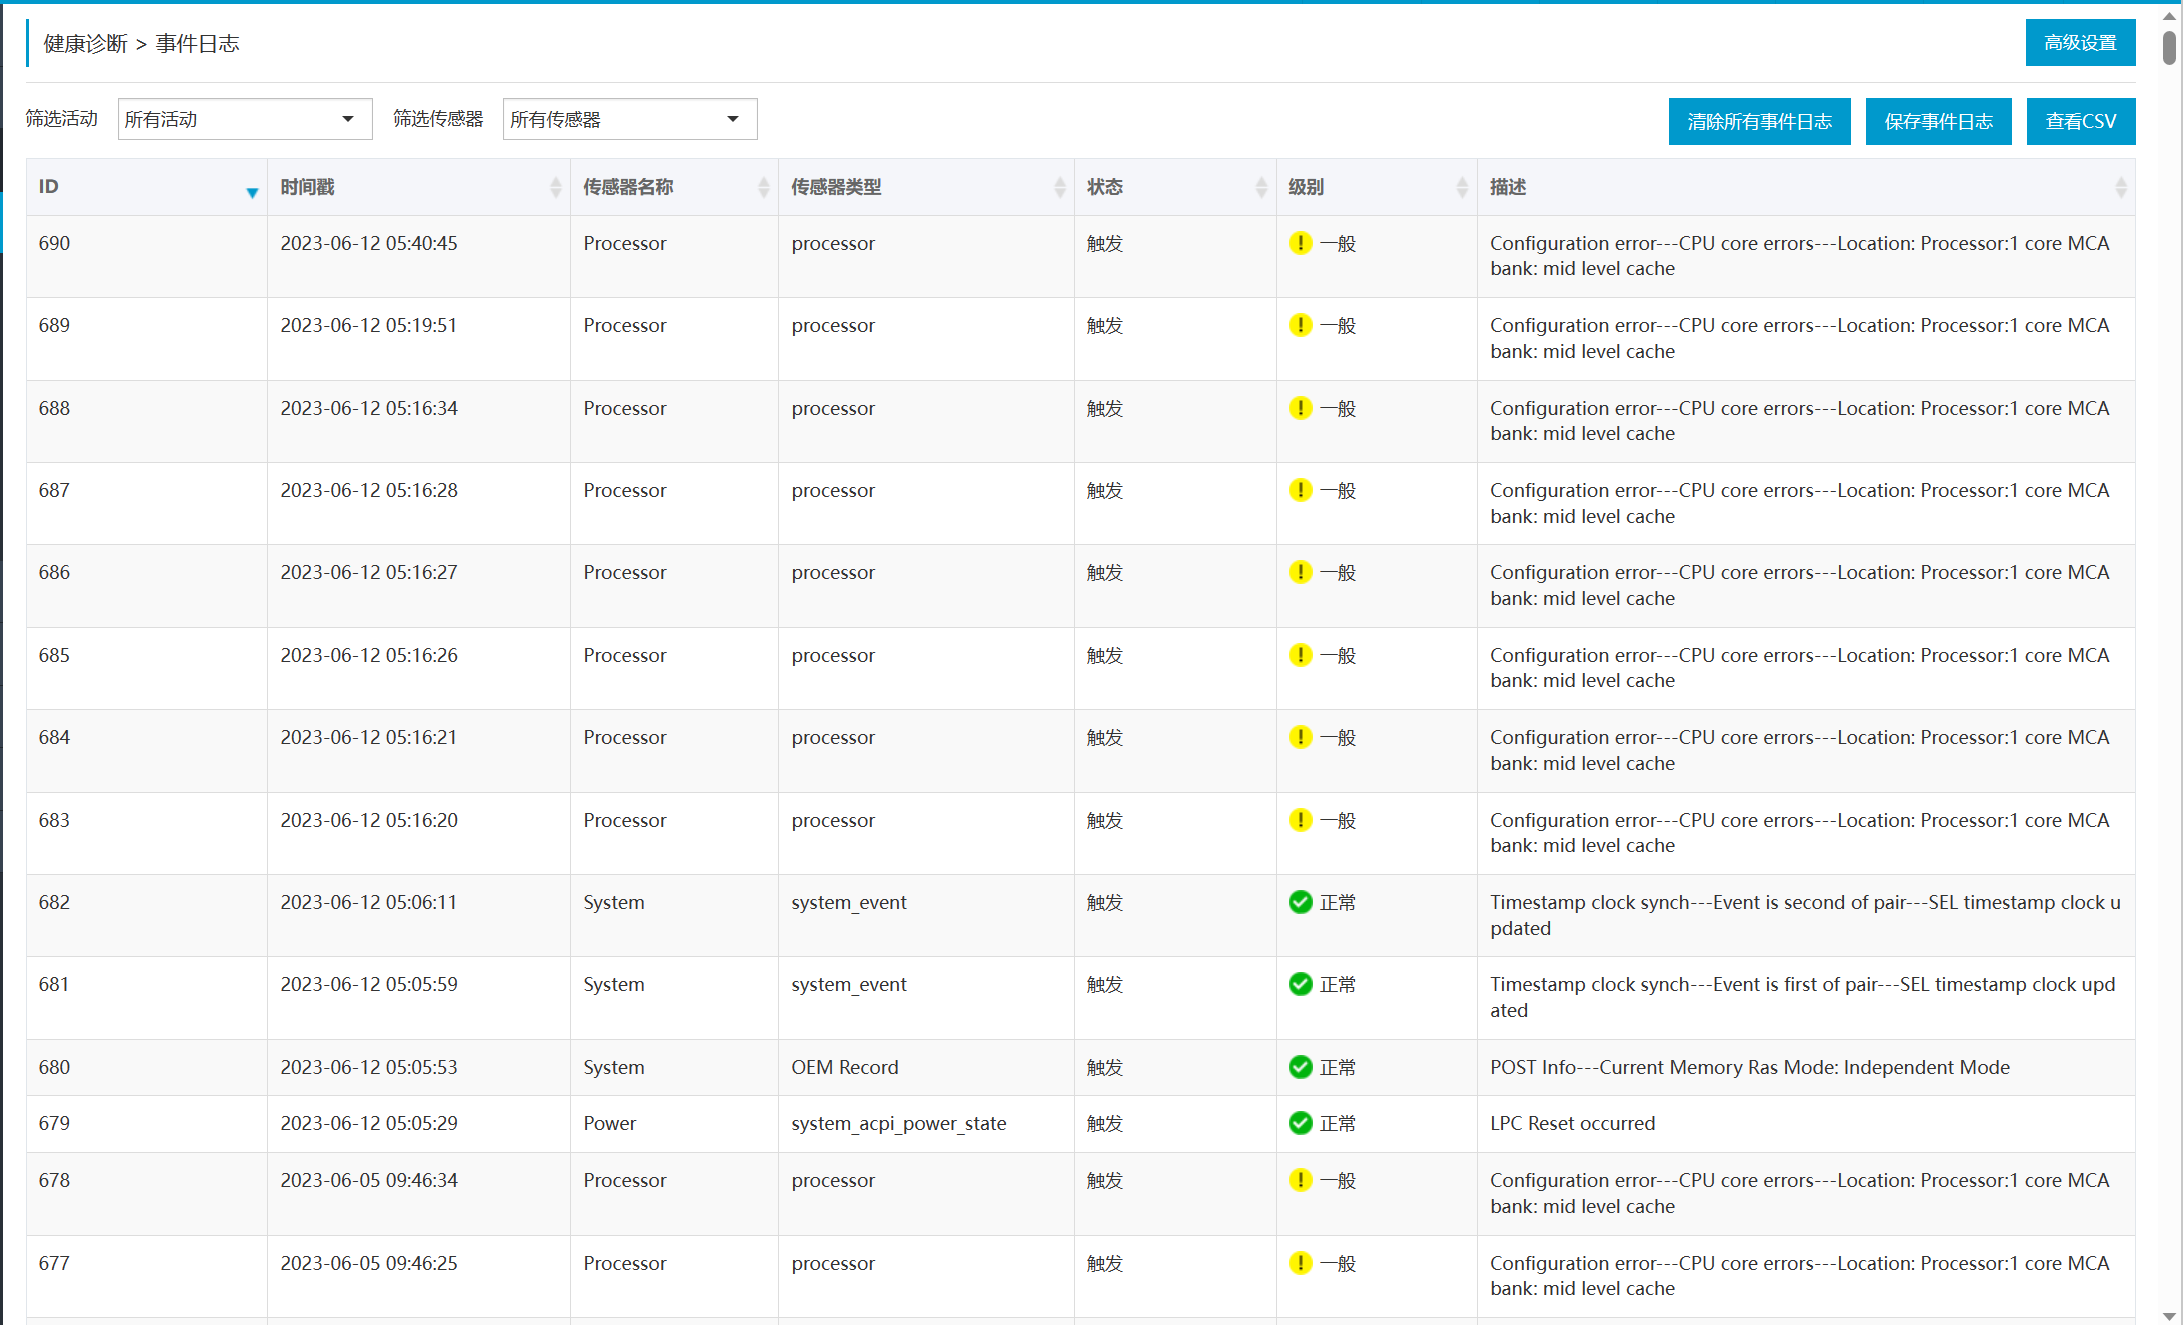Click the scrollbar down arrow
2183x1325 pixels.
click(2169, 1315)
